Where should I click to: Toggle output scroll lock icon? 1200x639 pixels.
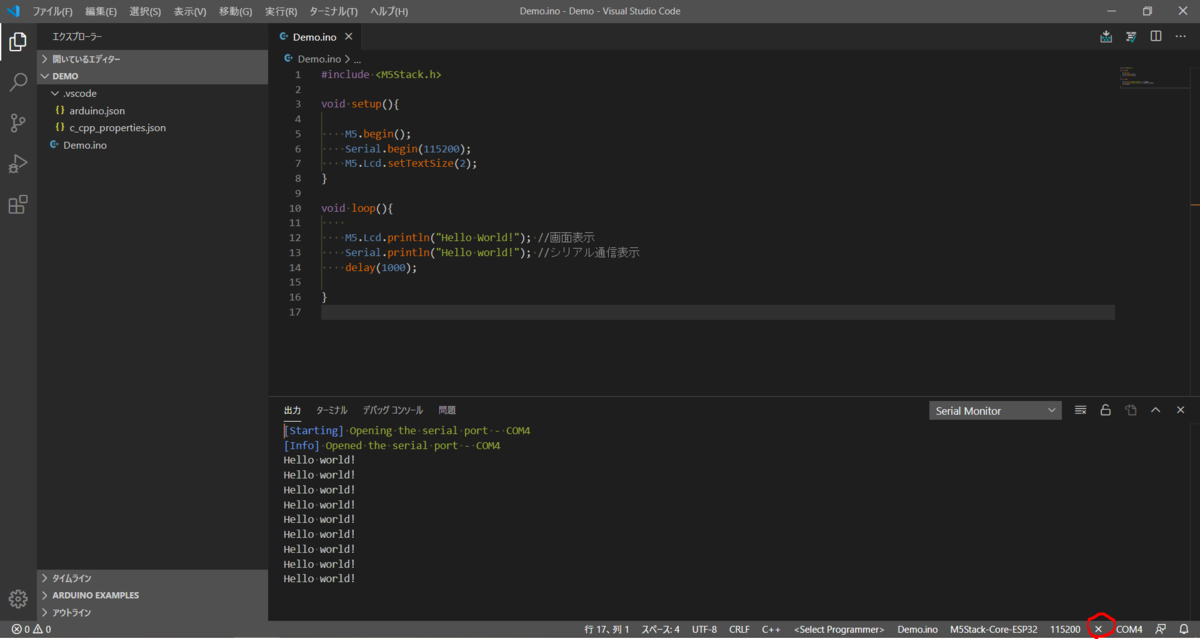1106,410
